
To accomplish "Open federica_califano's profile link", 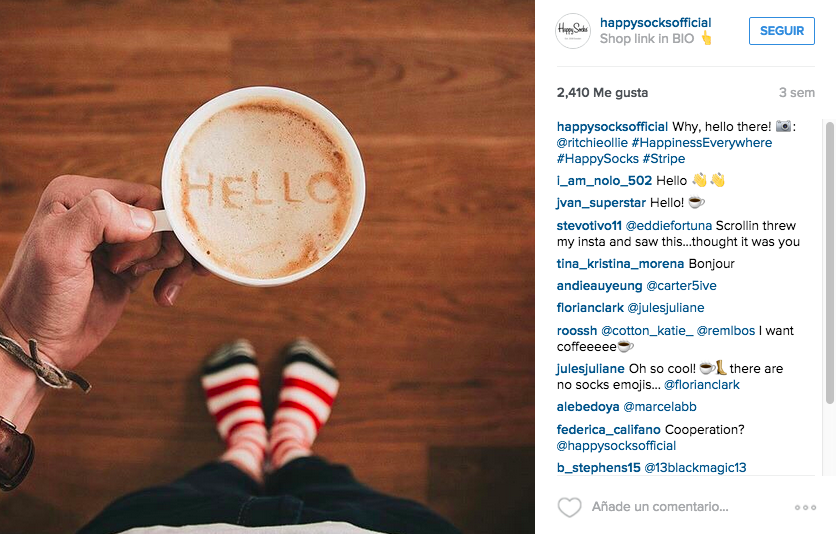I will click(x=608, y=430).
